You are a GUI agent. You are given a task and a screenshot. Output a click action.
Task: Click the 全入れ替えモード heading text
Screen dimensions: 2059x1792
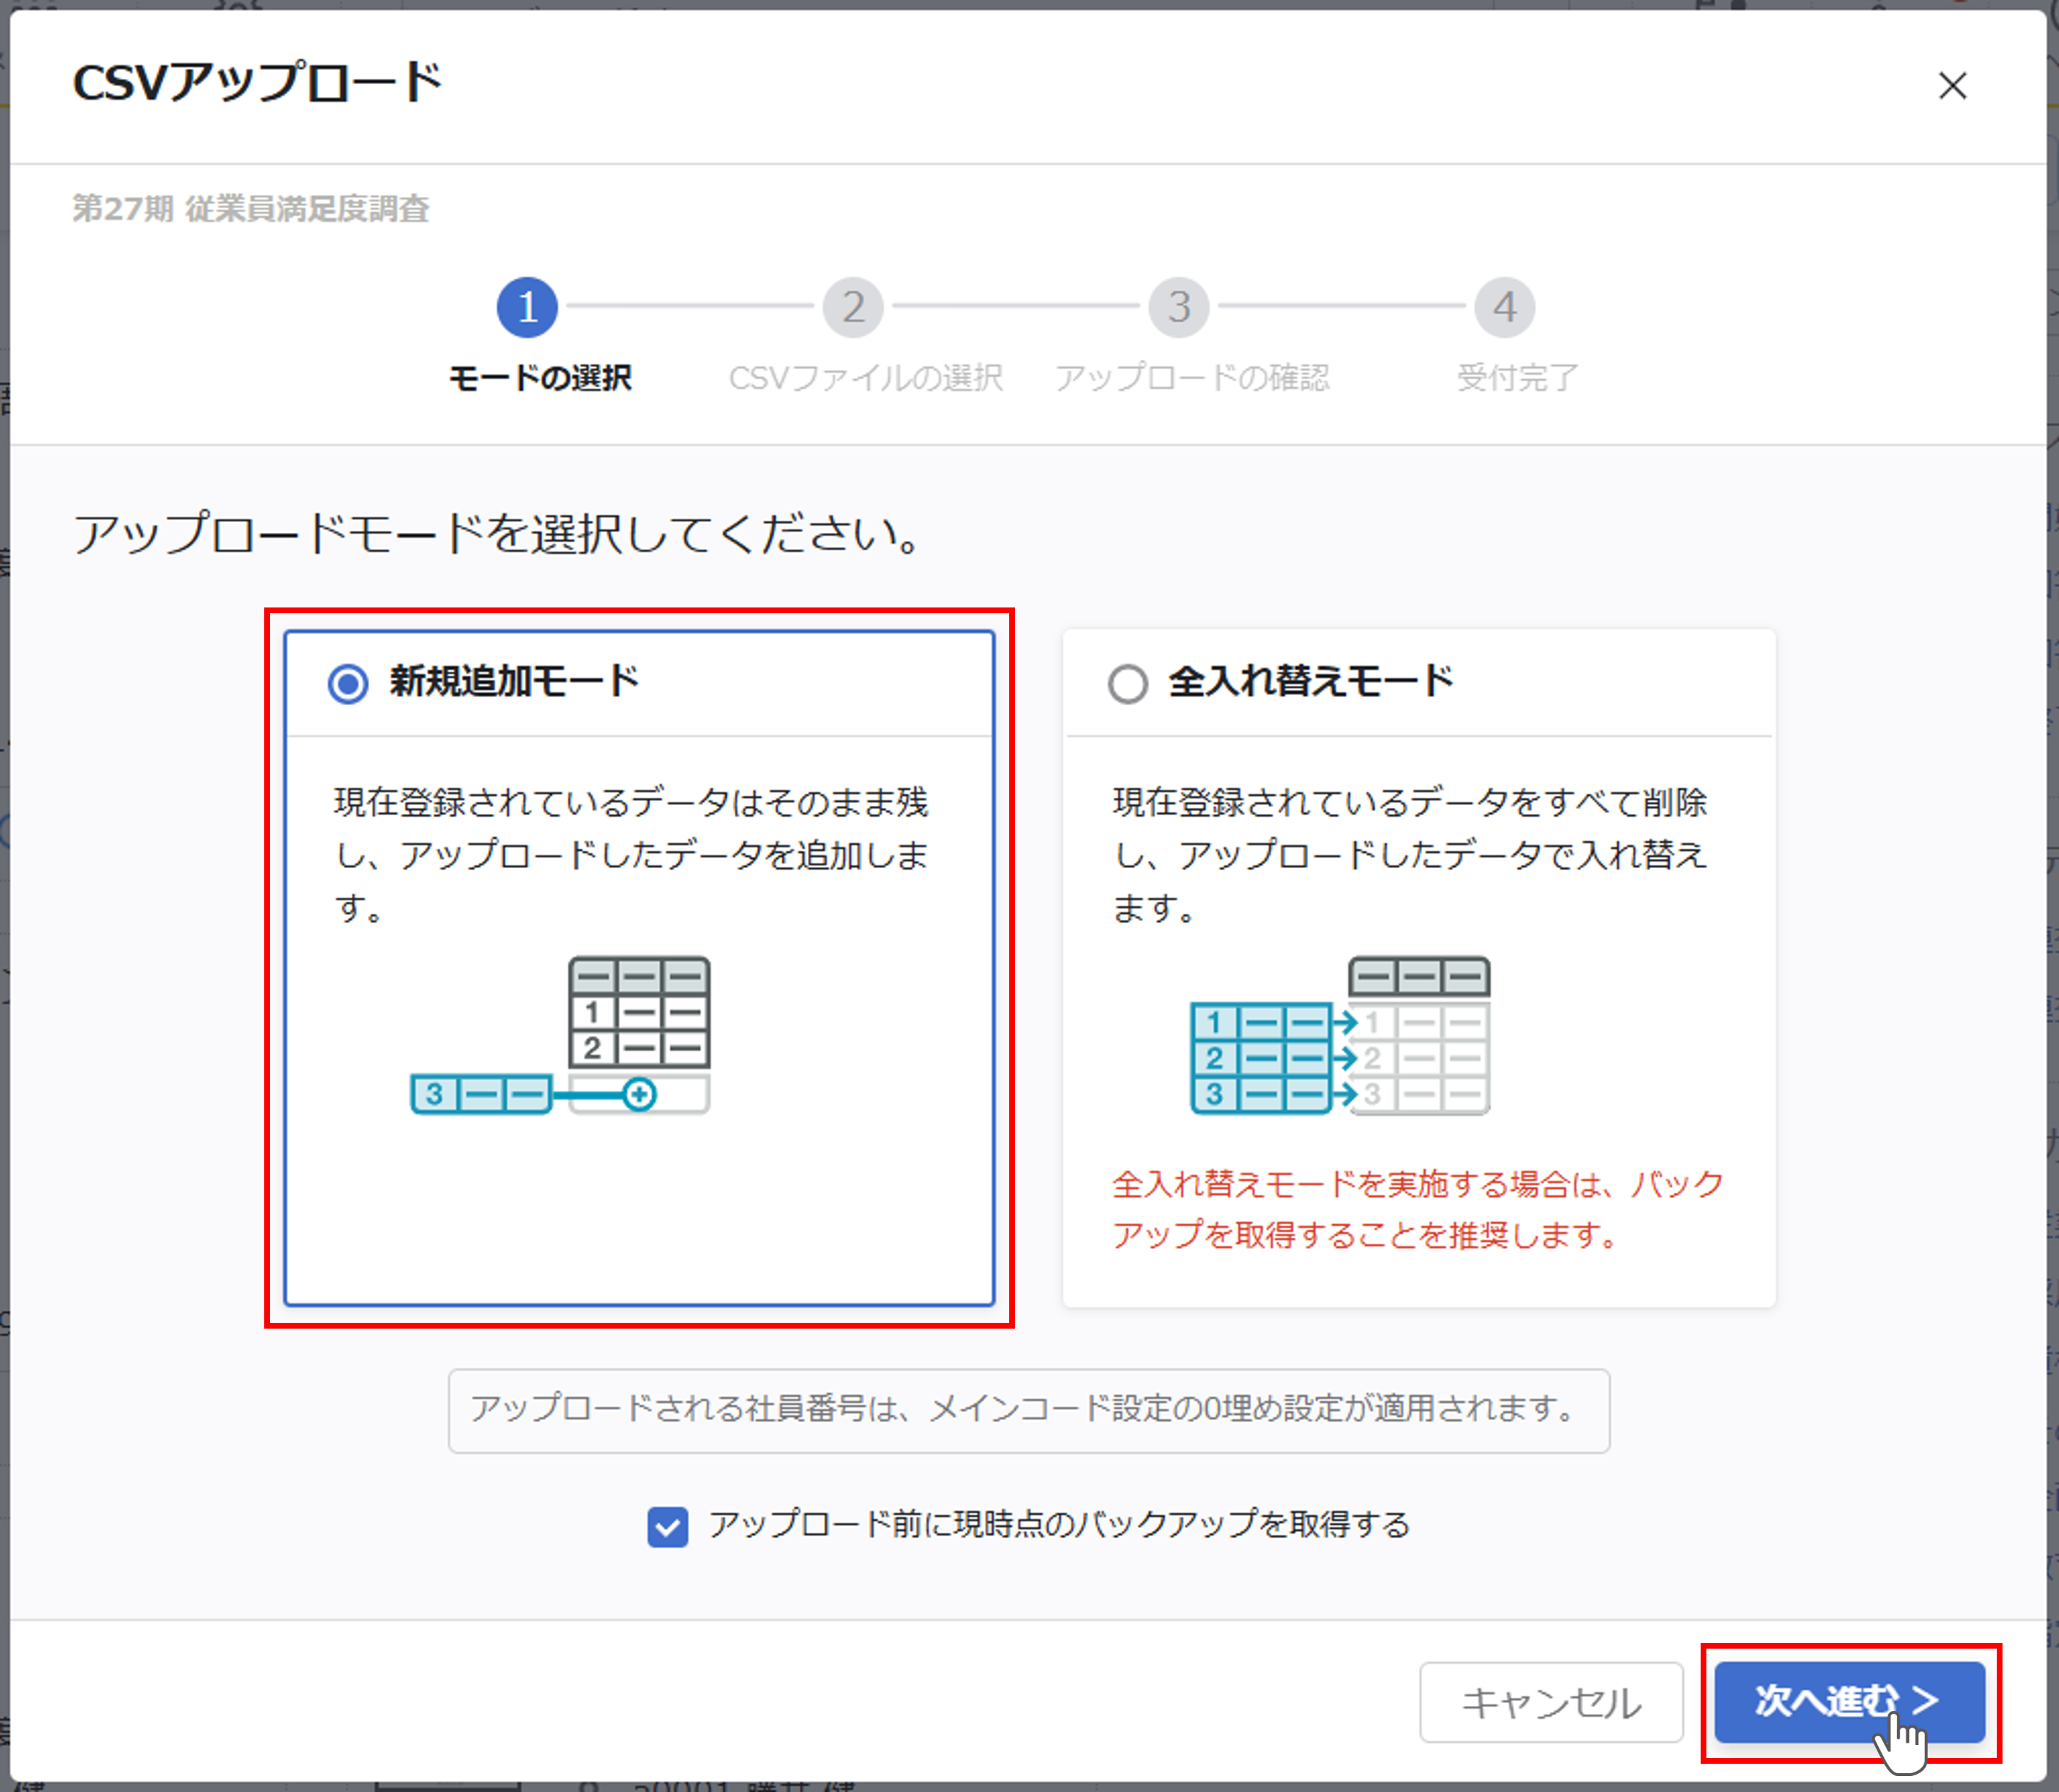[1311, 682]
